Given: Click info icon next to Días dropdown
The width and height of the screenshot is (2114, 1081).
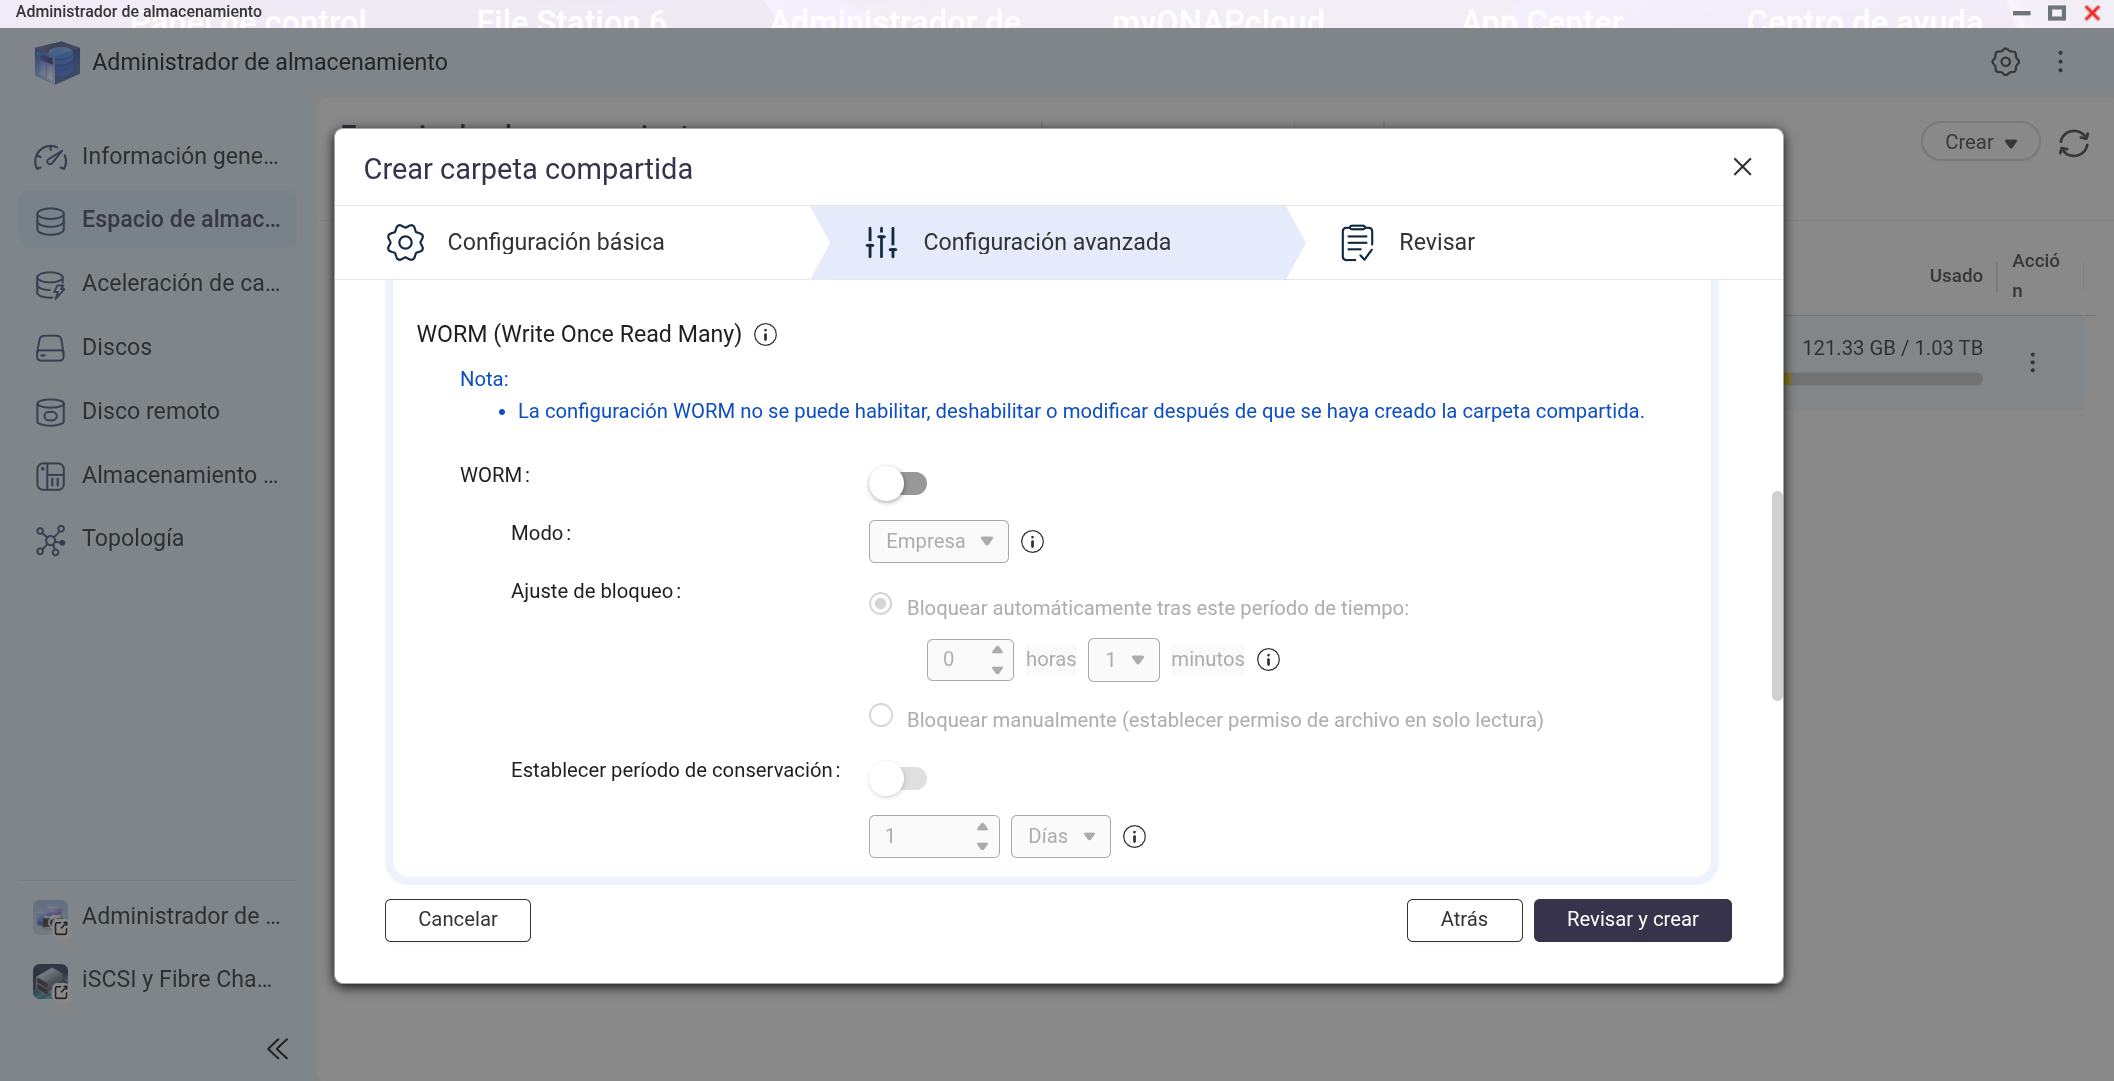Looking at the screenshot, I should (1134, 837).
